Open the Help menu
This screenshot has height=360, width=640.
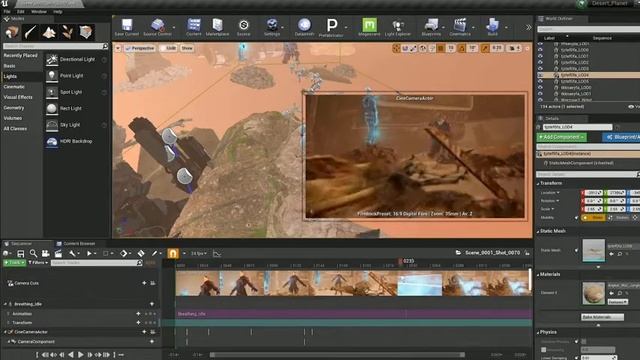coord(58,11)
